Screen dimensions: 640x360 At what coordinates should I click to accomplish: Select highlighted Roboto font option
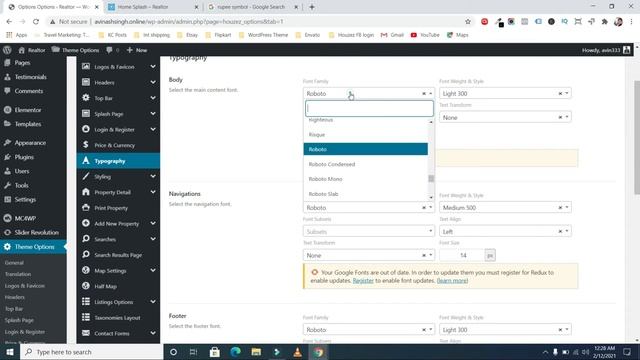[x=366, y=149]
